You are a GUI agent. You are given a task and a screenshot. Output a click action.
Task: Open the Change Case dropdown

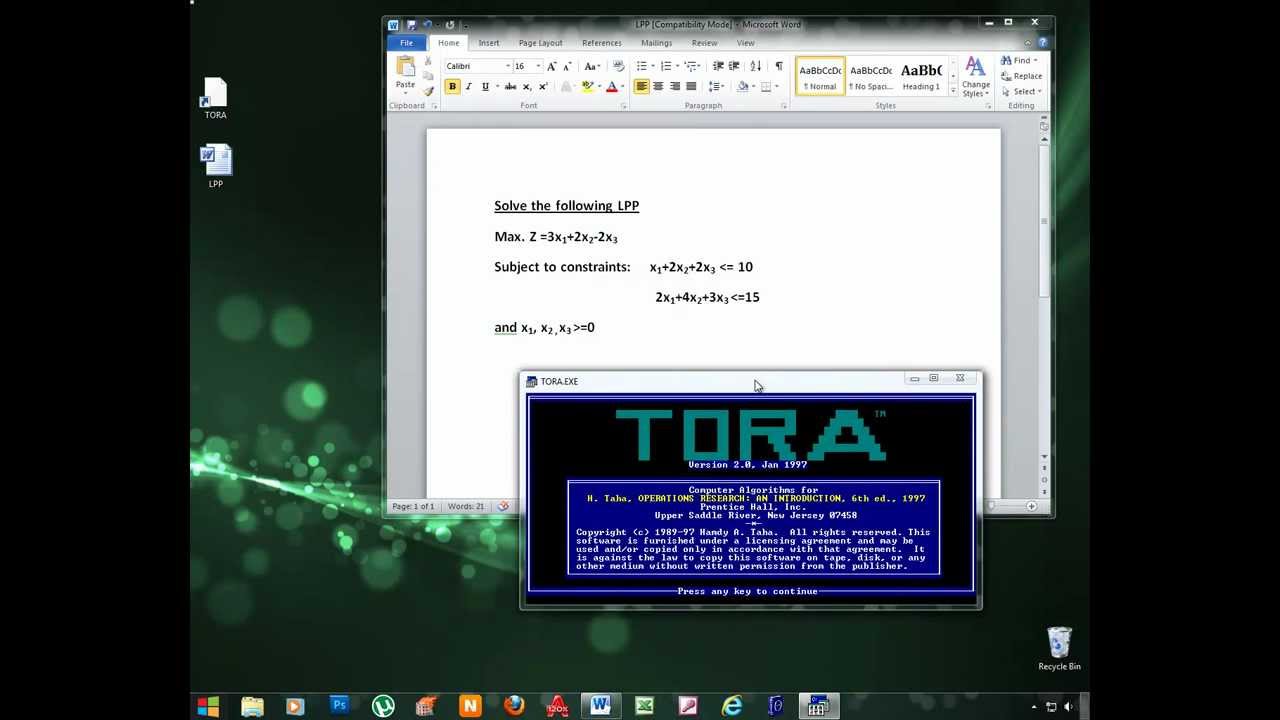click(592, 66)
